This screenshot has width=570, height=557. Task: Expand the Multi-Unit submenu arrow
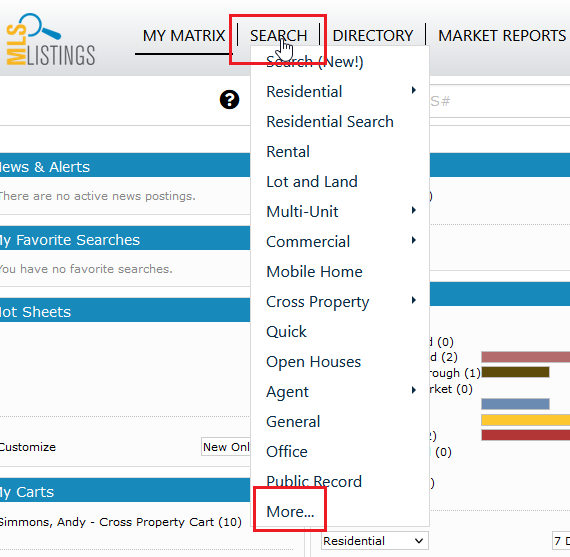coord(414,210)
